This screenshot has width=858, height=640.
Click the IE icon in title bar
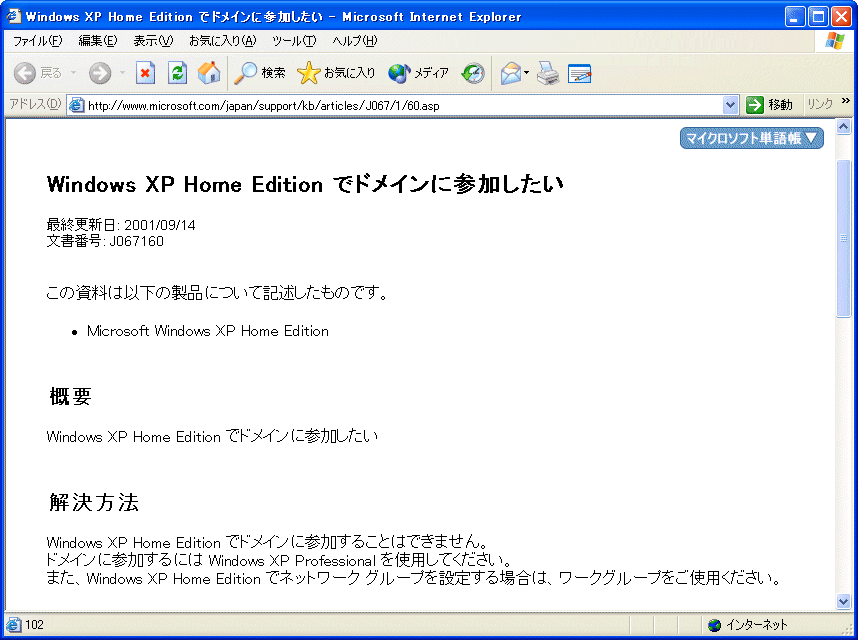click(14, 16)
